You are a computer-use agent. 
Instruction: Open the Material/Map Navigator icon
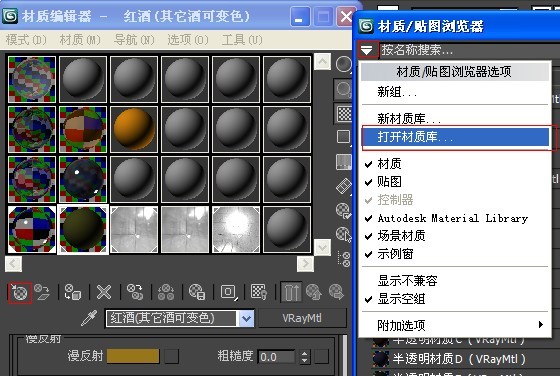[x=345, y=259]
